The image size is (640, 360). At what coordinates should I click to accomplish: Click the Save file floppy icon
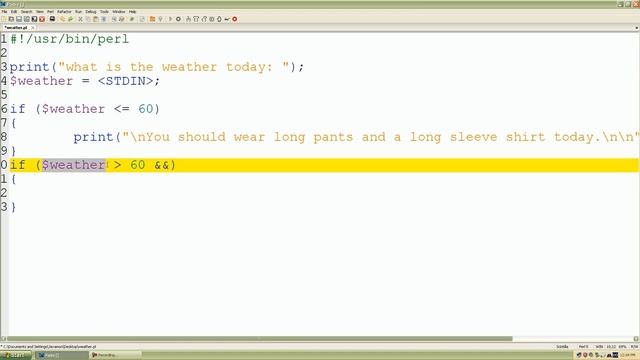pos(19,19)
